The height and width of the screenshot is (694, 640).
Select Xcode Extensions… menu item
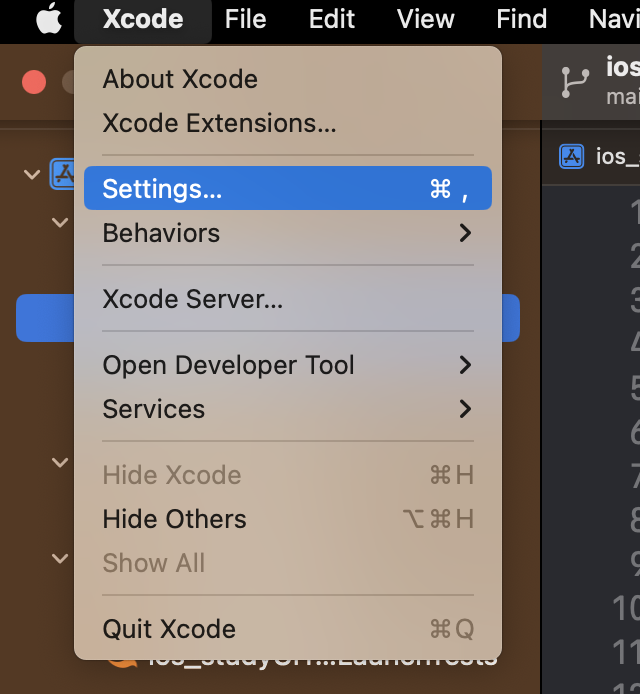(x=219, y=123)
